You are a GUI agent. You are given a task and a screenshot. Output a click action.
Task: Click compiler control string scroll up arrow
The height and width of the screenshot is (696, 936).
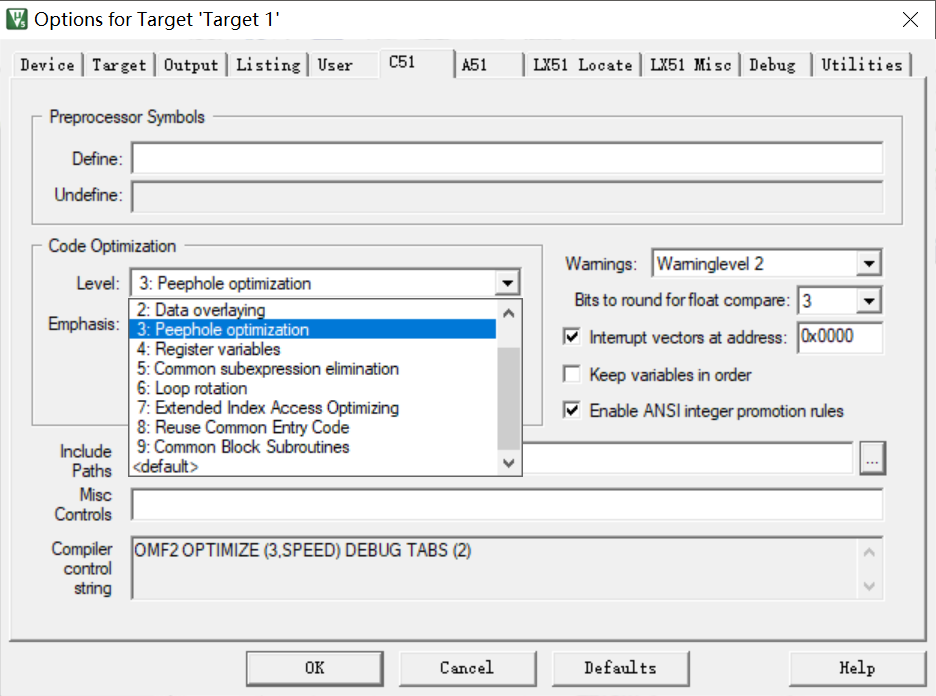tap(870, 552)
